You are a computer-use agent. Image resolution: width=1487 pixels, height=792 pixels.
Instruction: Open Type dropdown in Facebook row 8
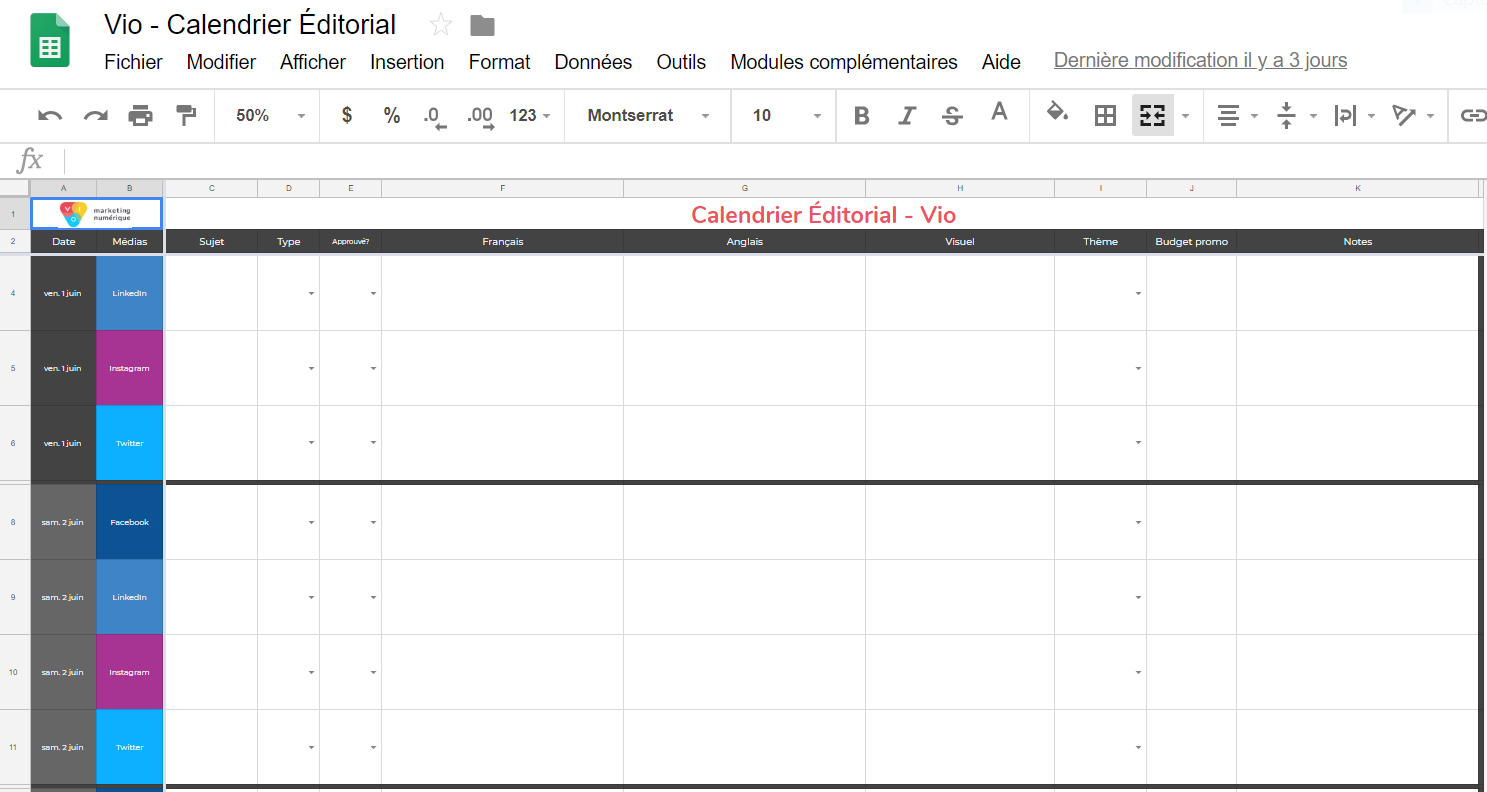coord(311,522)
